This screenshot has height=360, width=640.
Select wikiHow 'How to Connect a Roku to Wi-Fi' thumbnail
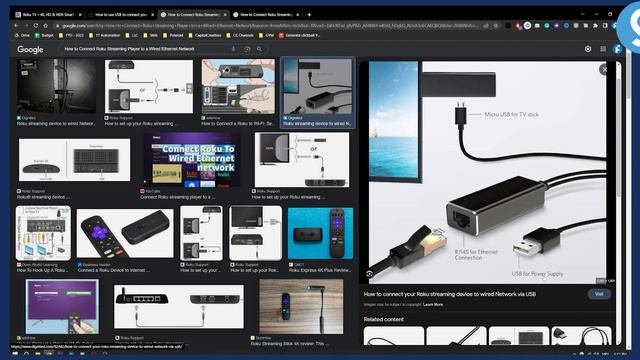point(238,86)
